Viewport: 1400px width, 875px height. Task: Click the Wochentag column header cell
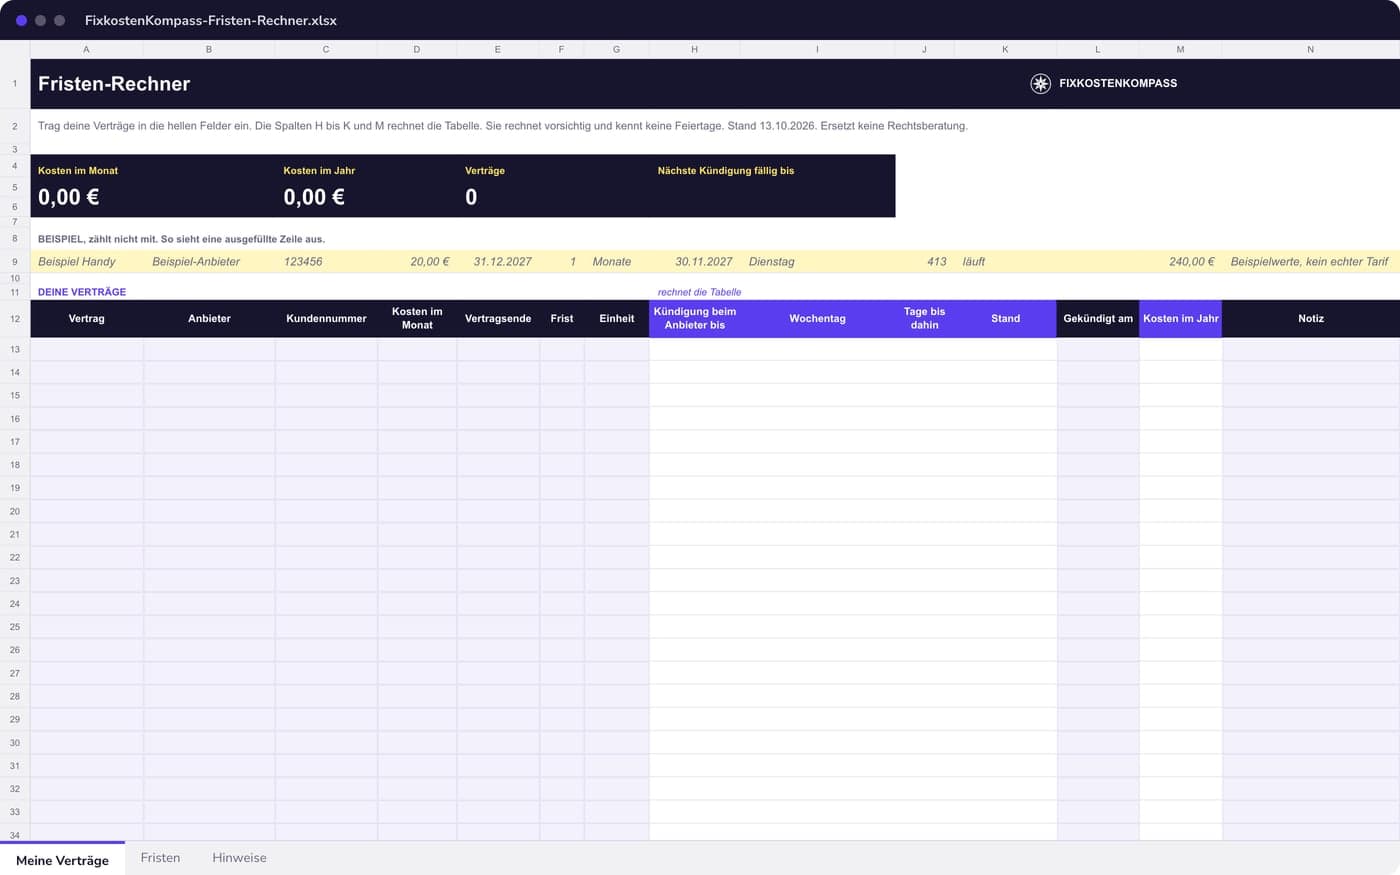(817, 319)
